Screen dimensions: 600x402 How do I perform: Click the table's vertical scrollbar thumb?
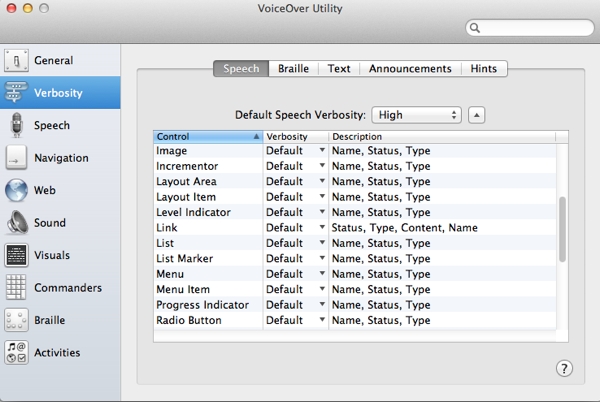[x=562, y=229]
